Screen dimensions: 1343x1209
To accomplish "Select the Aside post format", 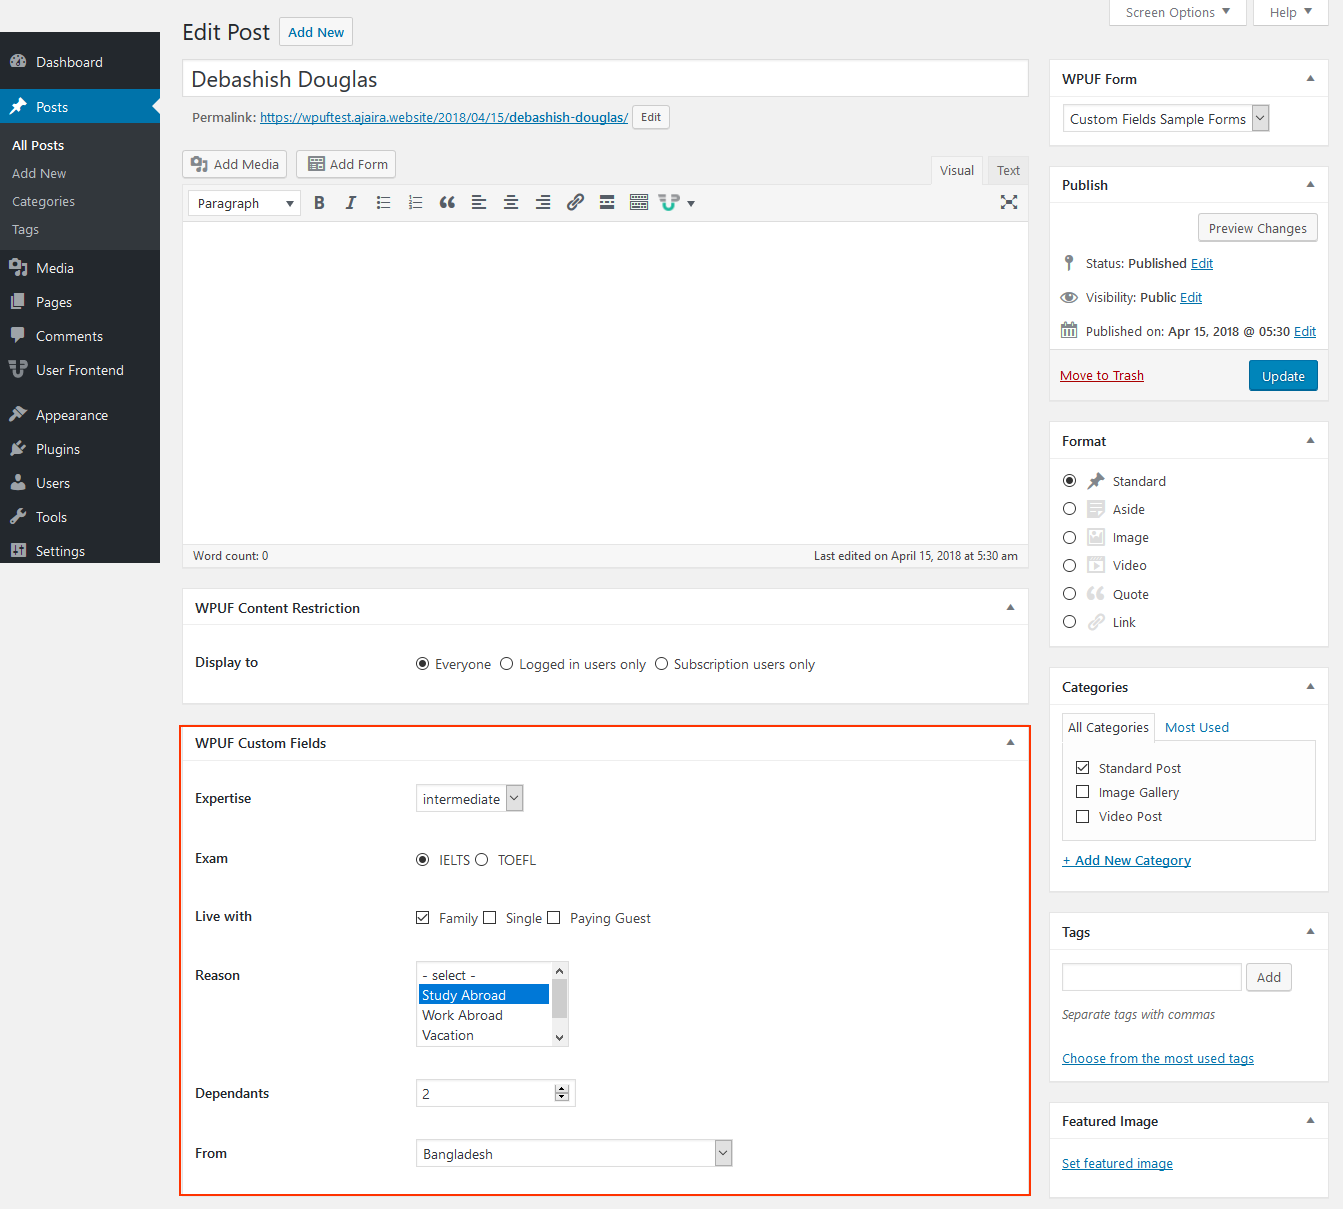I will (x=1070, y=509).
